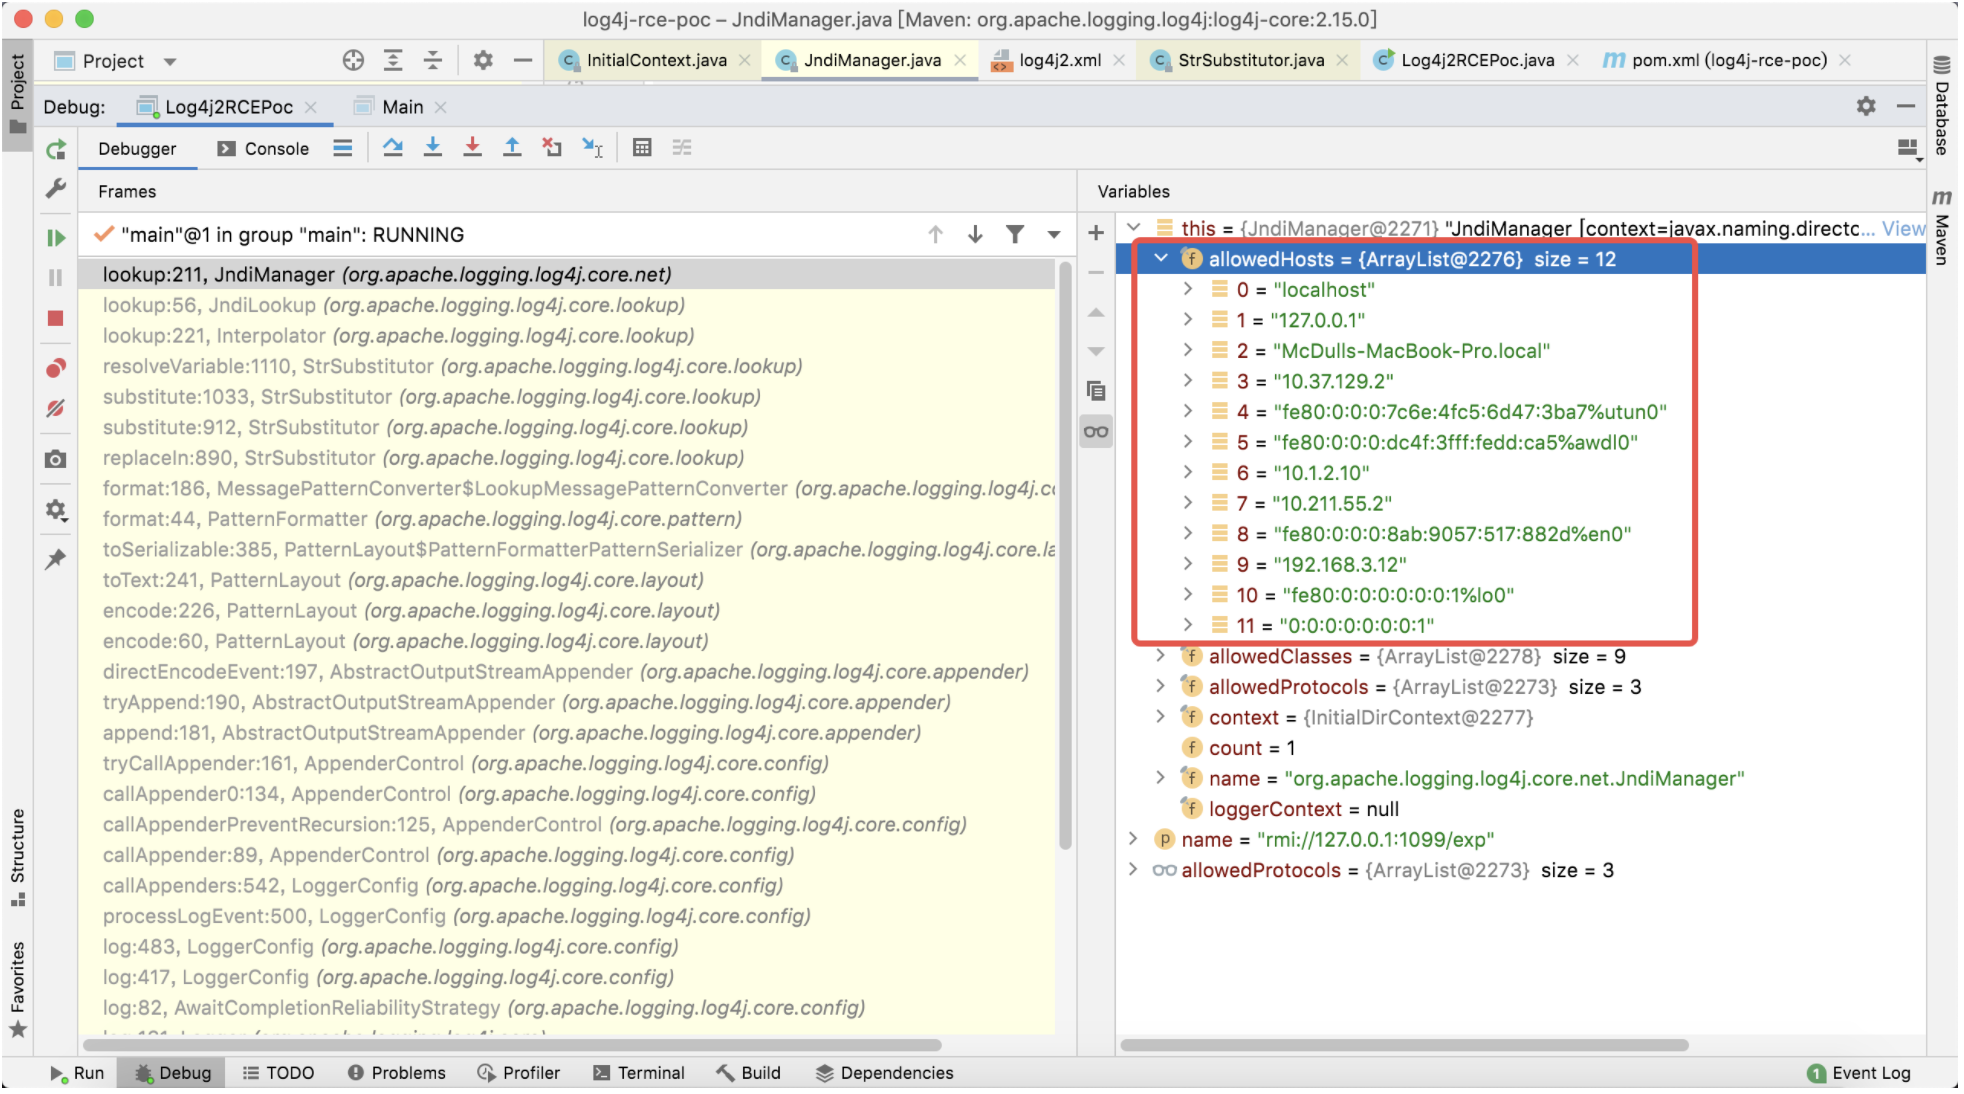
Task: Open Problems tool window
Action: [x=396, y=1073]
